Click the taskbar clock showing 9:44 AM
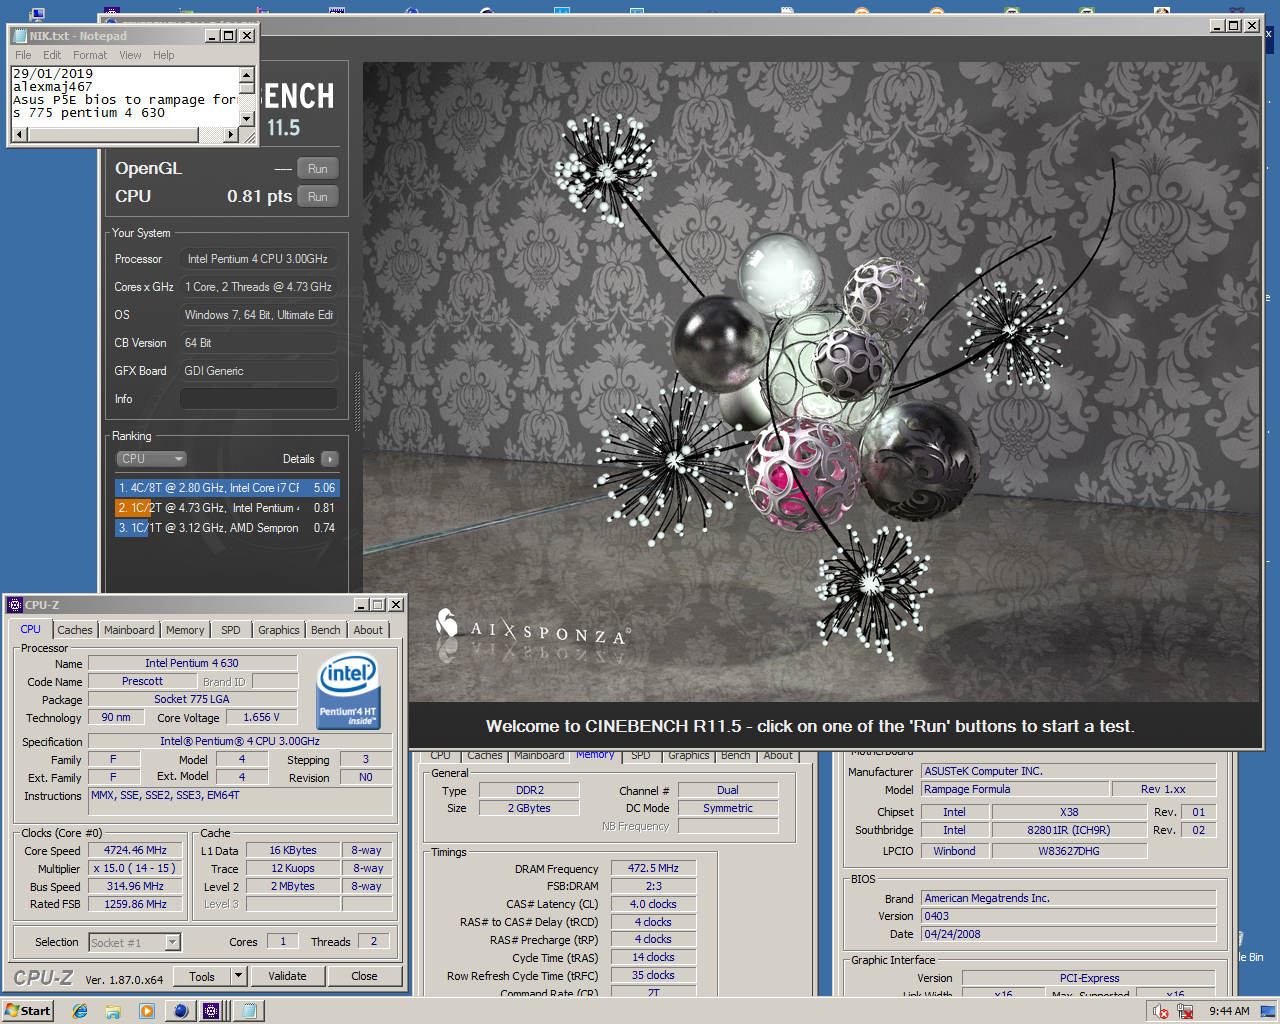The height and width of the screenshot is (1024, 1280). pos(1229,1011)
